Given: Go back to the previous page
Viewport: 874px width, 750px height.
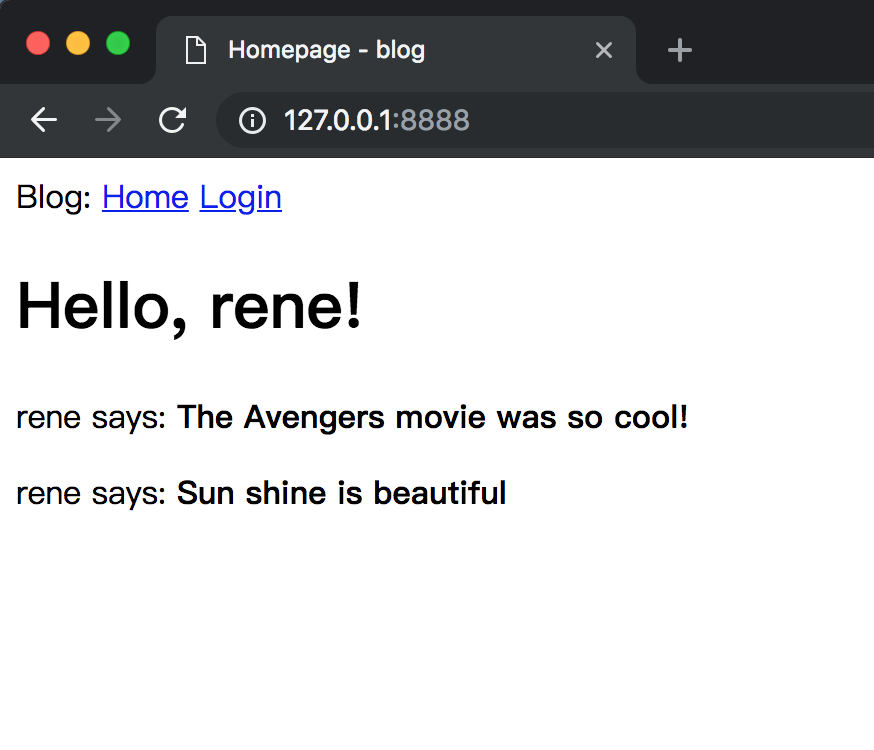Looking at the screenshot, I should [x=44, y=121].
